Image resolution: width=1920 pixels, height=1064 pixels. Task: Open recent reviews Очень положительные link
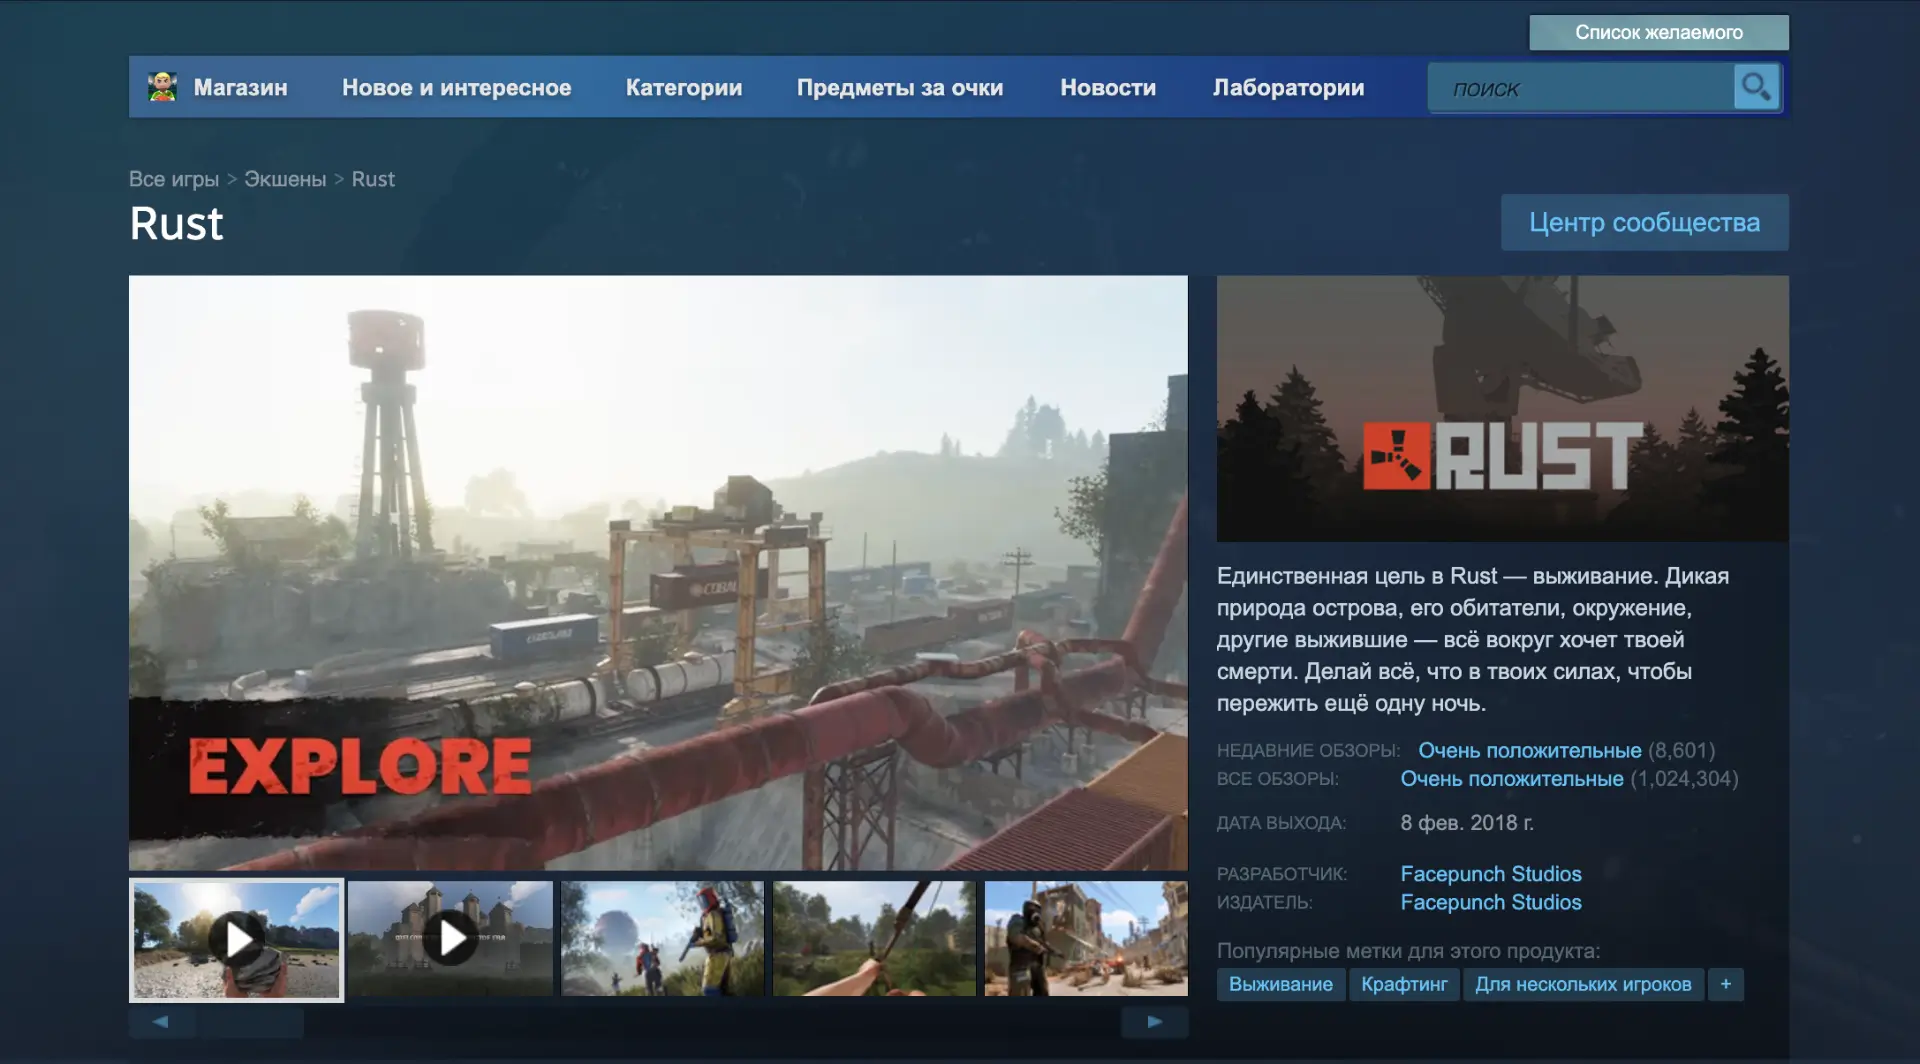pyautogui.click(x=1530, y=750)
